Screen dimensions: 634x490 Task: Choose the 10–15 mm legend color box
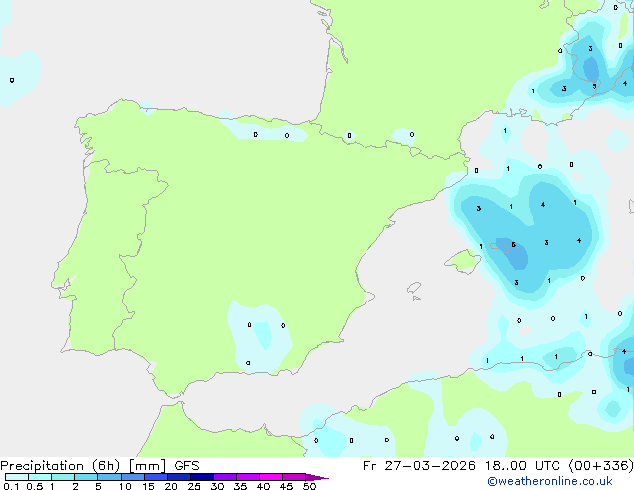[x=132, y=477]
